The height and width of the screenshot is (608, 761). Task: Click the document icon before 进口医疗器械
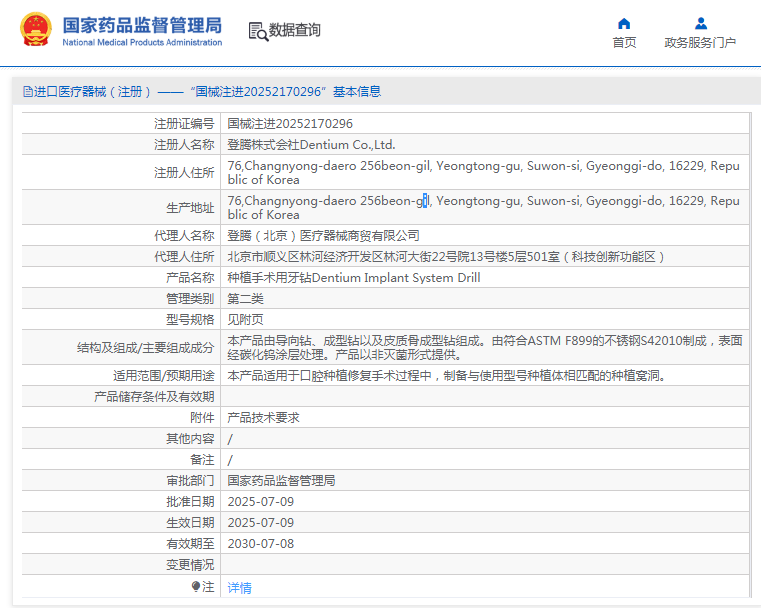[27, 91]
